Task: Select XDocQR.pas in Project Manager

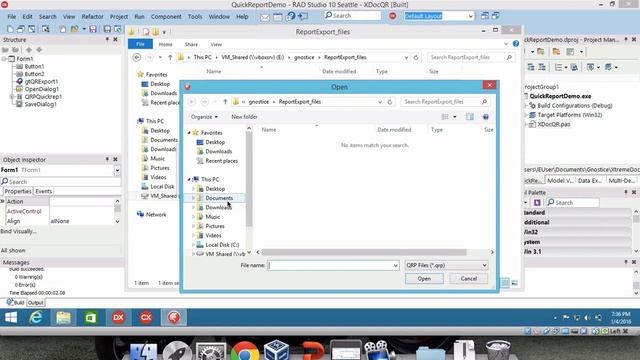Action: click(553, 124)
